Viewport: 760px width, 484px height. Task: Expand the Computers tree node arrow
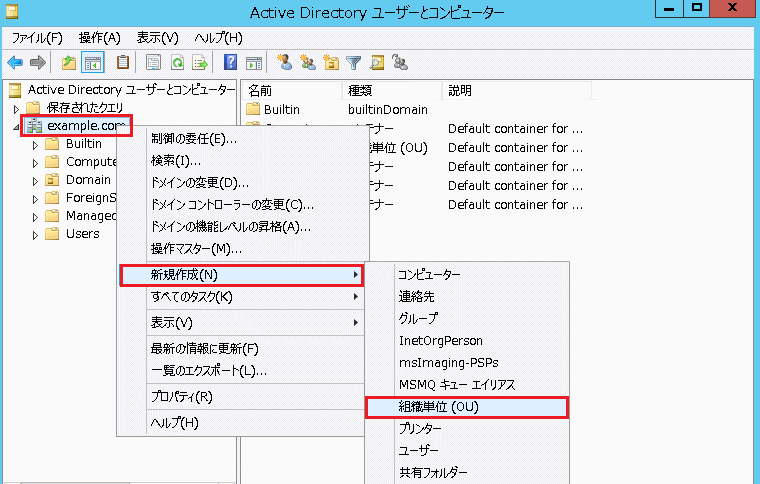(x=35, y=163)
